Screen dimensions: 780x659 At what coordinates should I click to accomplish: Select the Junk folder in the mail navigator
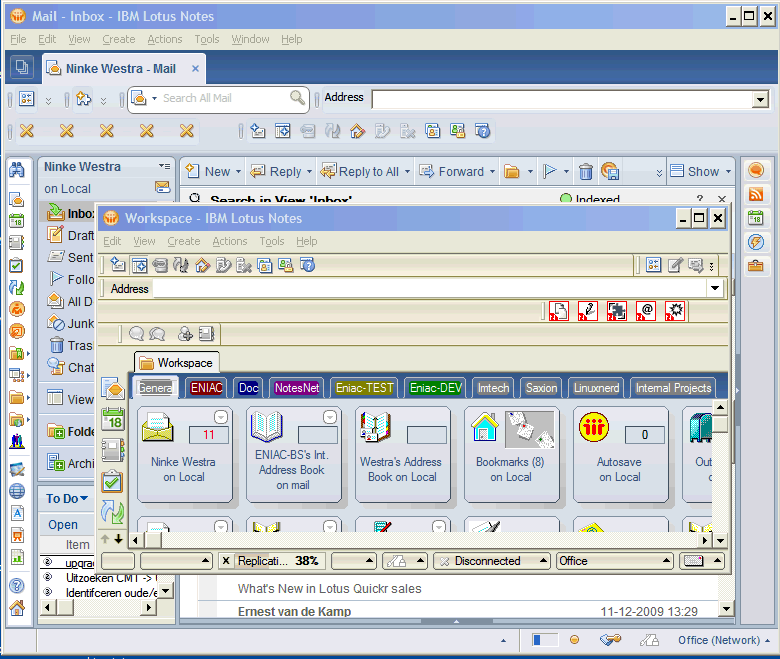click(x=71, y=323)
